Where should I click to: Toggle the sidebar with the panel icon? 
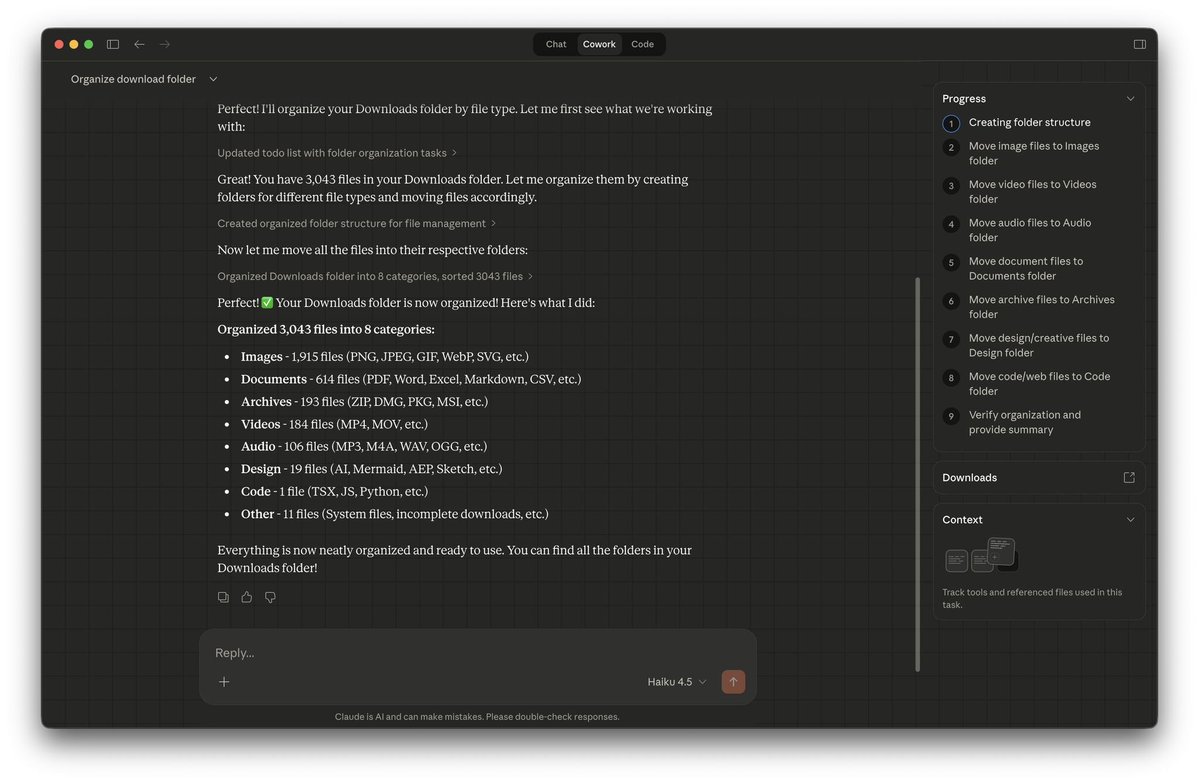coord(113,44)
